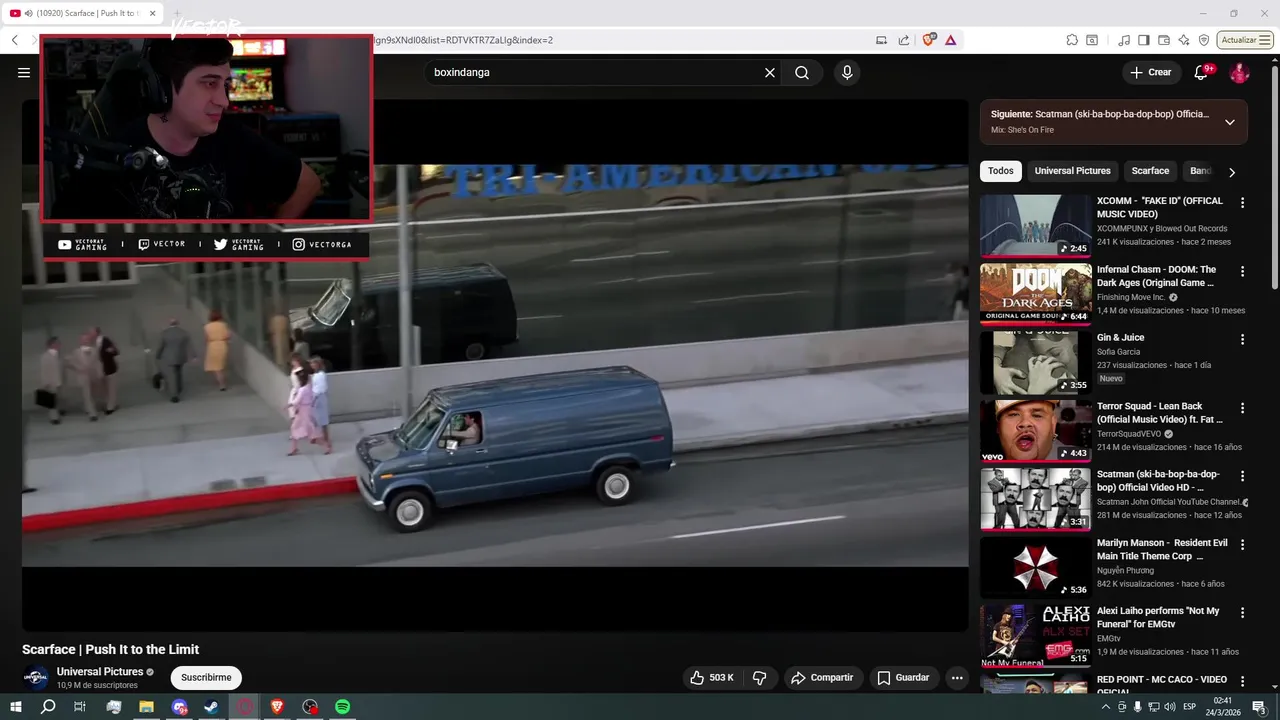The width and height of the screenshot is (1280, 720).
Task: Open options menu for XCOMM FAKE ID video
Action: click(1243, 203)
